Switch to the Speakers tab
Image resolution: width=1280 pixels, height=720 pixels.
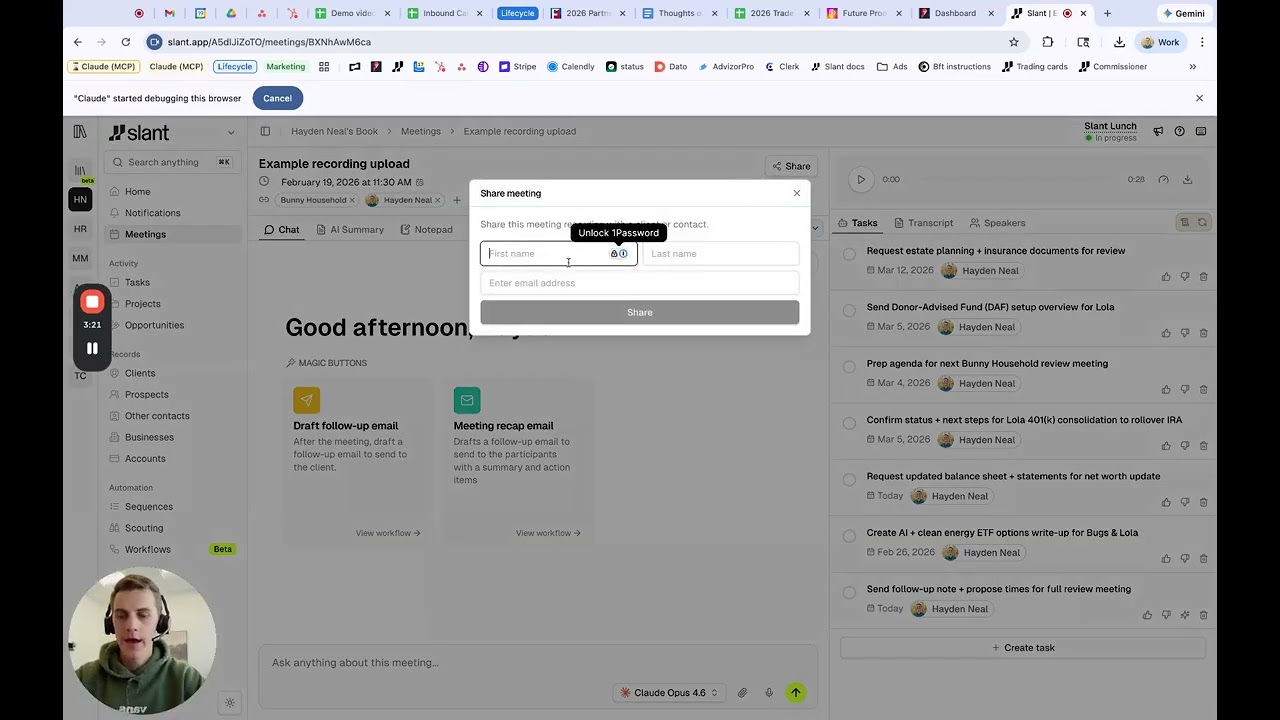[997, 223]
